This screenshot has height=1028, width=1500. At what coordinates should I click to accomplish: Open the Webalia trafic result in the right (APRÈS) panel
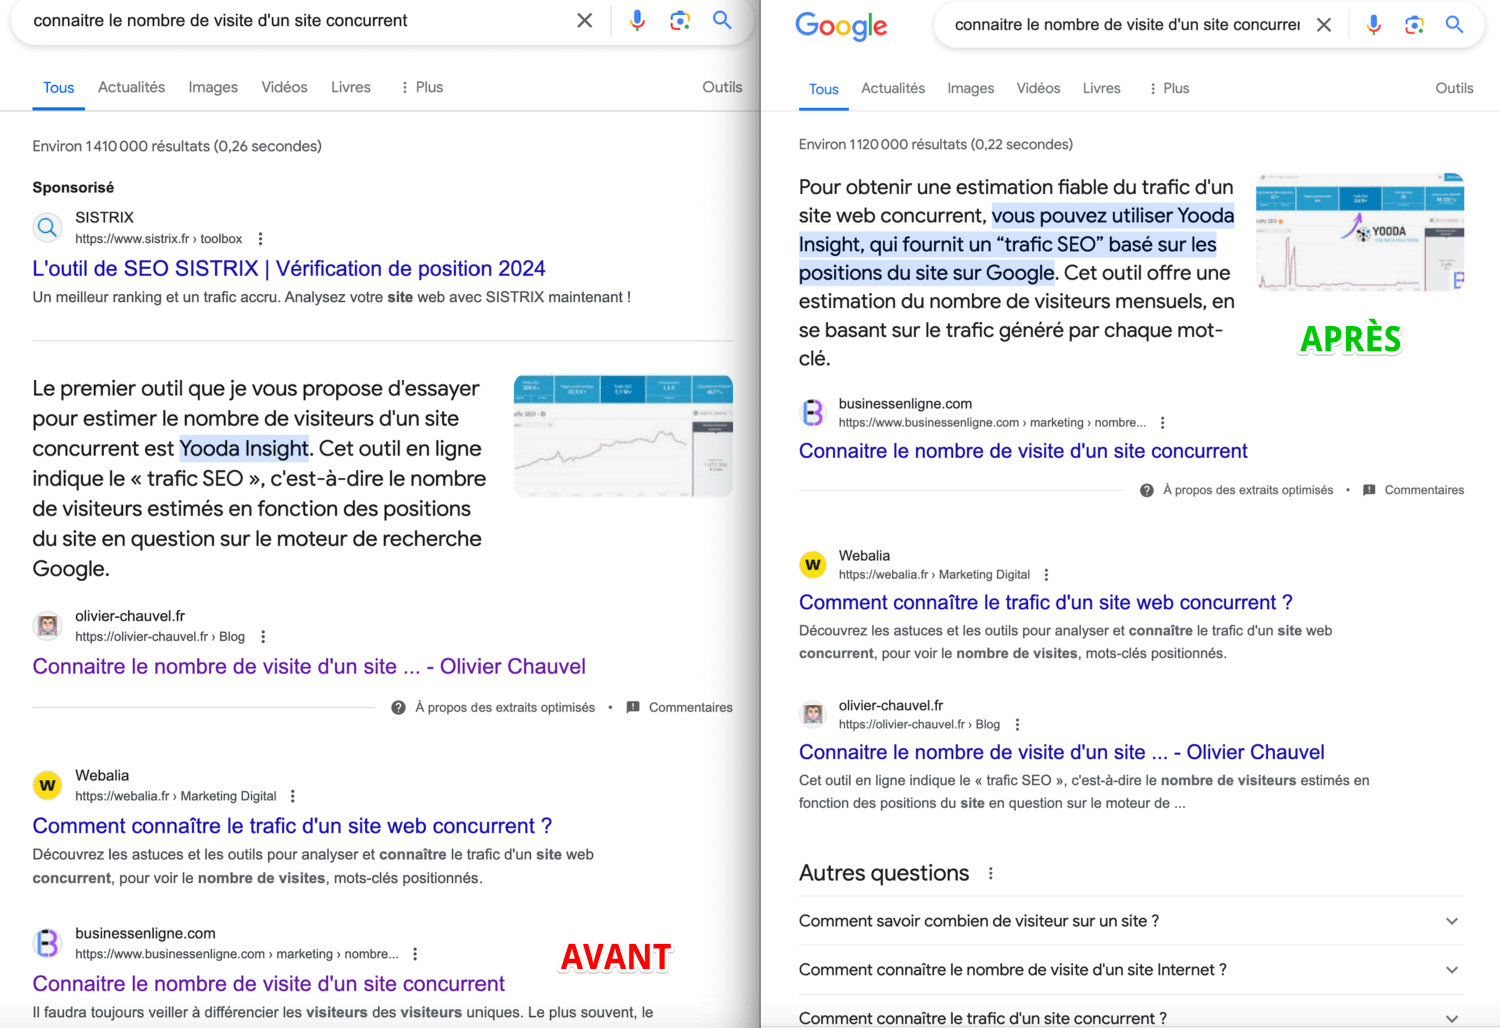(x=1045, y=602)
